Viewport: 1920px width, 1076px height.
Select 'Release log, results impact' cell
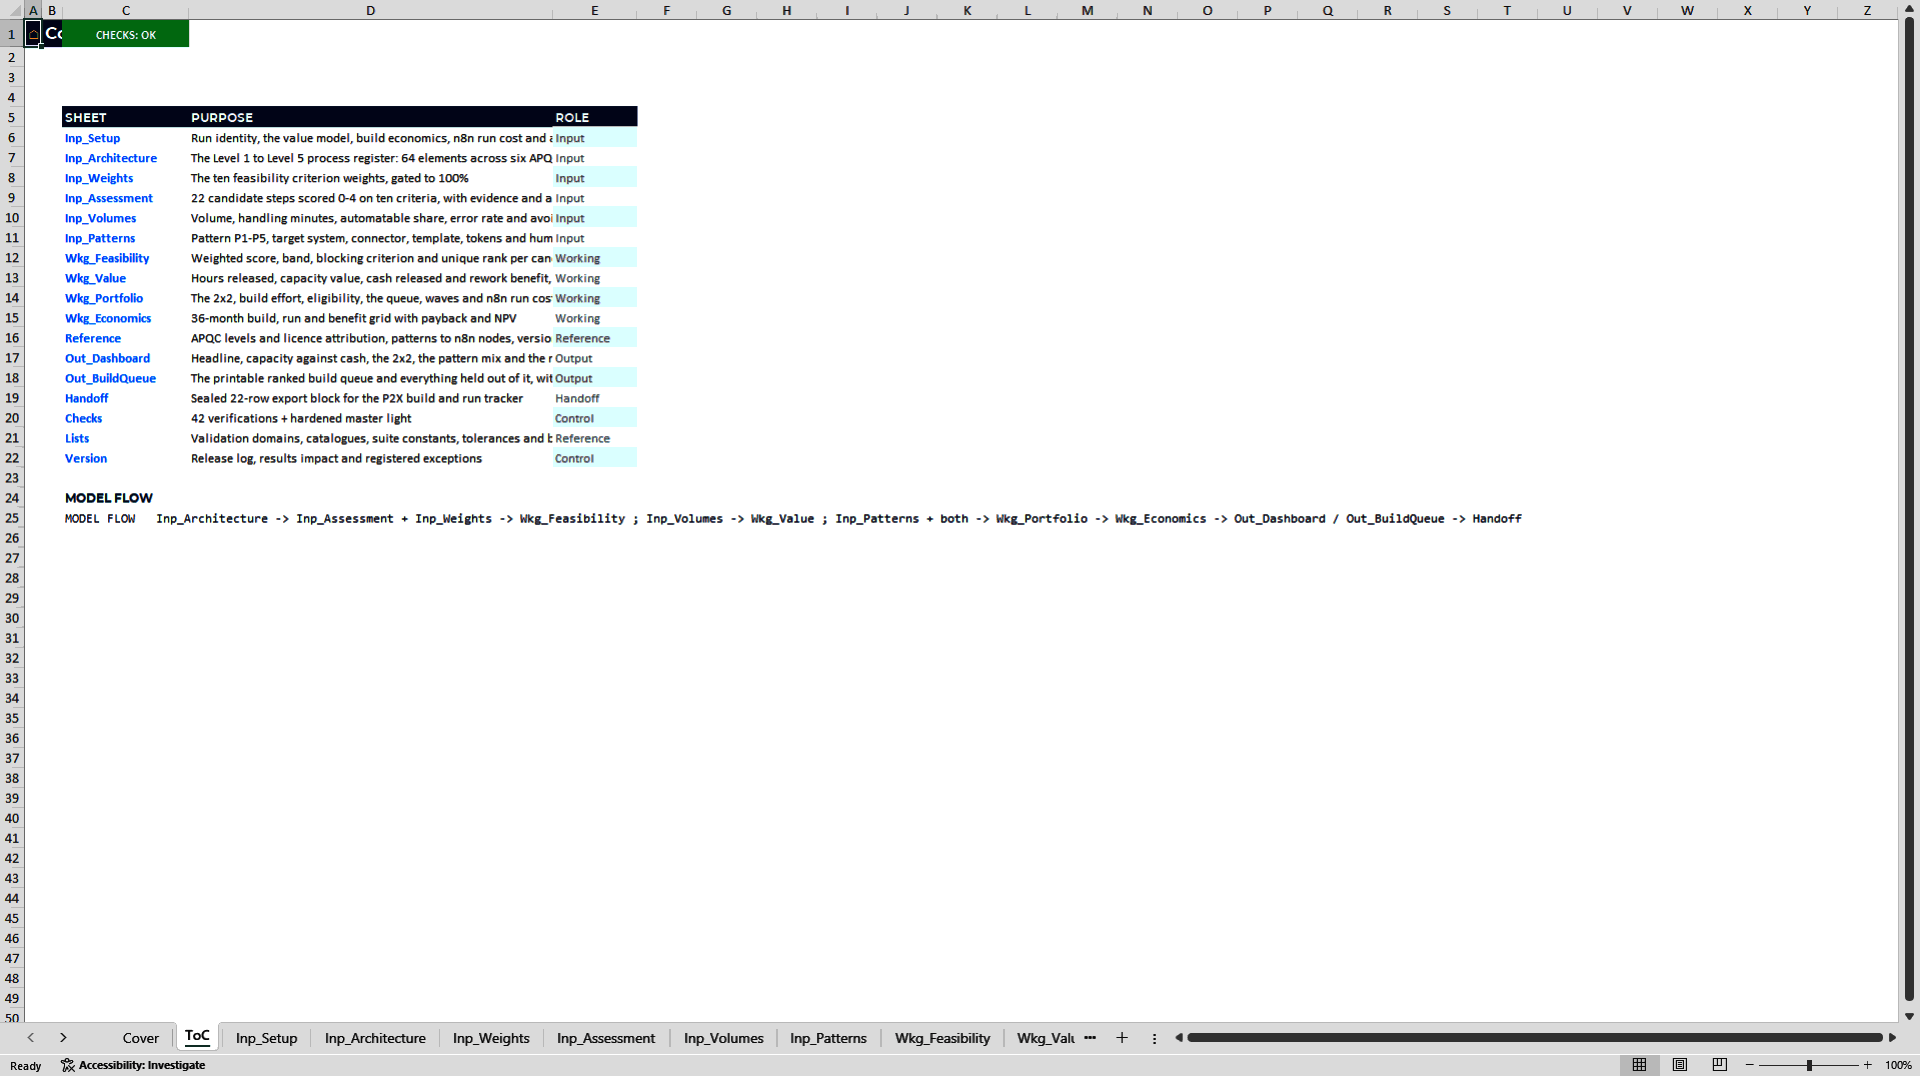[370, 458]
